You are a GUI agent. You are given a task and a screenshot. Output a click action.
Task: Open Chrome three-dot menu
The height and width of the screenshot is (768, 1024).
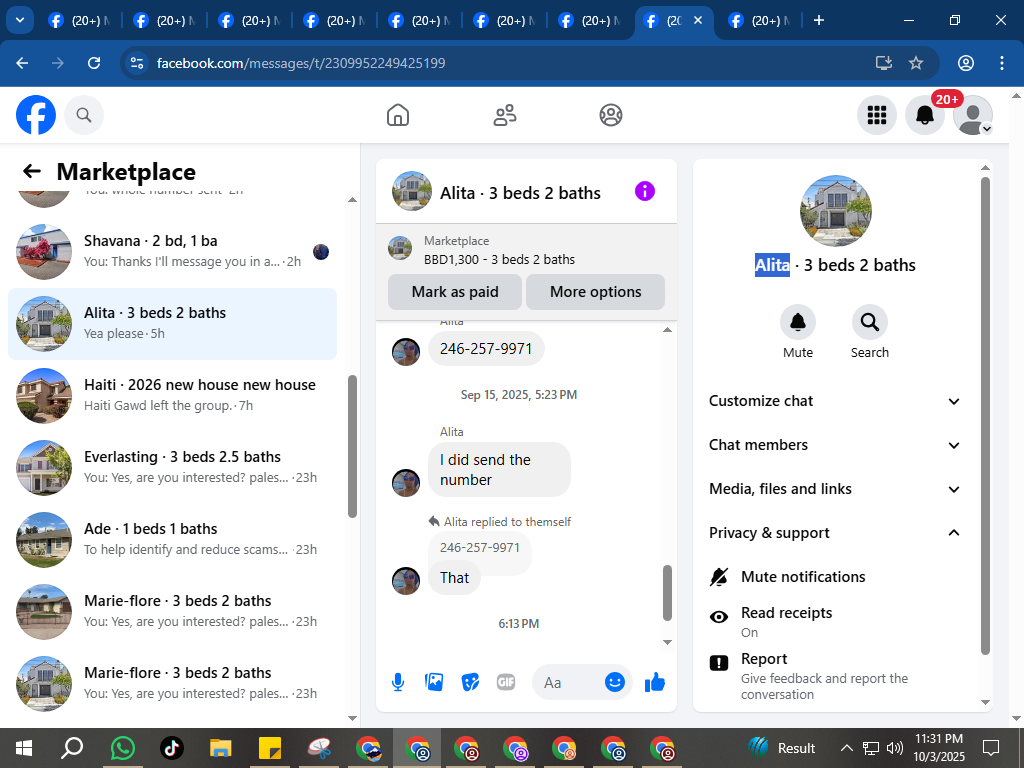tap(1002, 63)
